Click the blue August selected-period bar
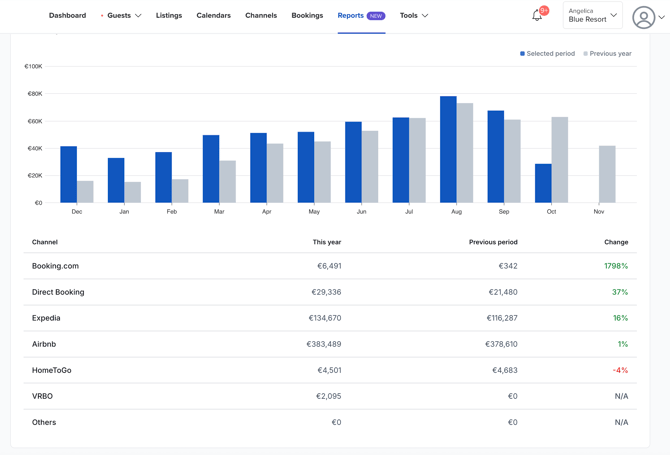Viewport: 670px width, 455px height. [x=448, y=150]
